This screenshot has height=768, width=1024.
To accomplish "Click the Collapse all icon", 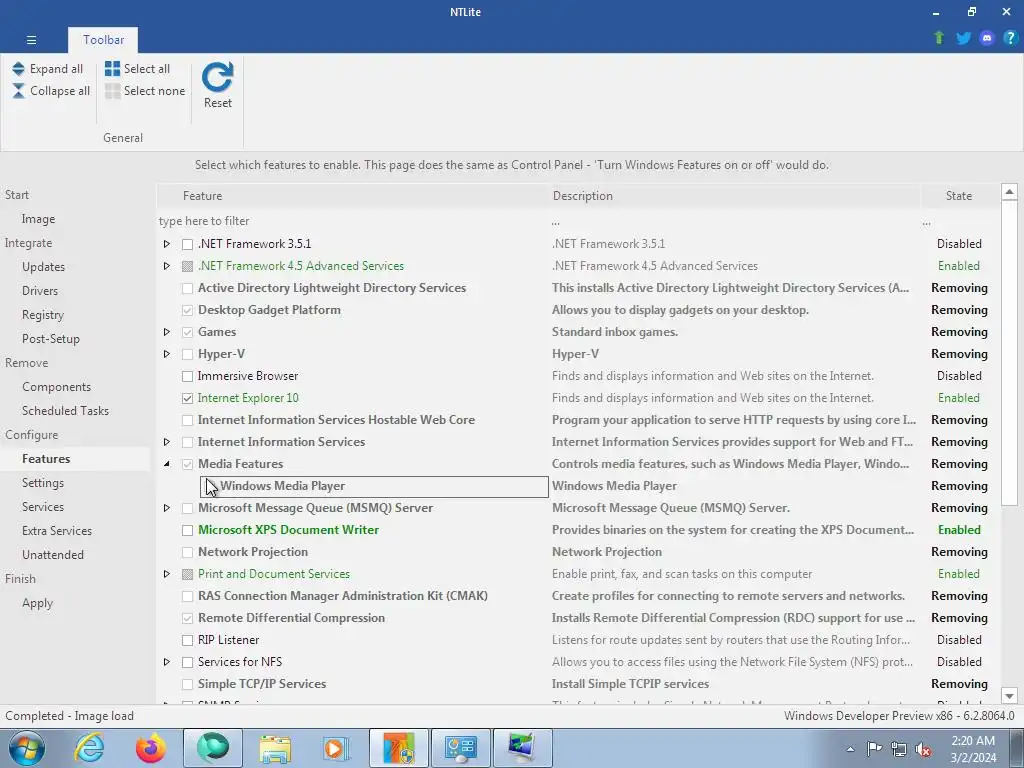I will point(18,91).
